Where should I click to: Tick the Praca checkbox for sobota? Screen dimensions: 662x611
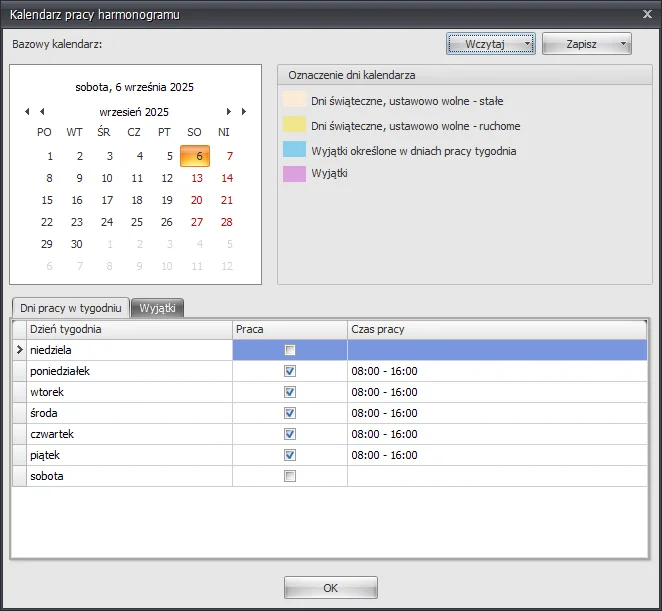pos(290,476)
